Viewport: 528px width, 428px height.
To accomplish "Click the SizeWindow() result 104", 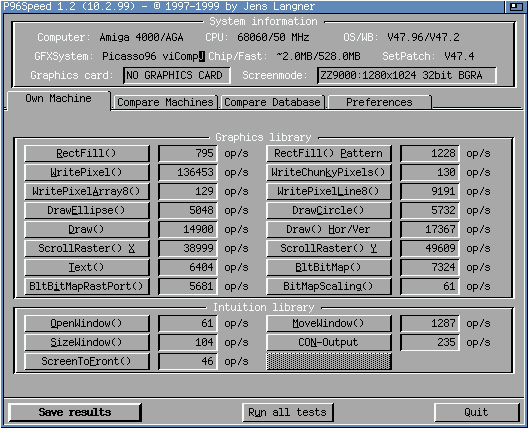I will click(x=188, y=343).
